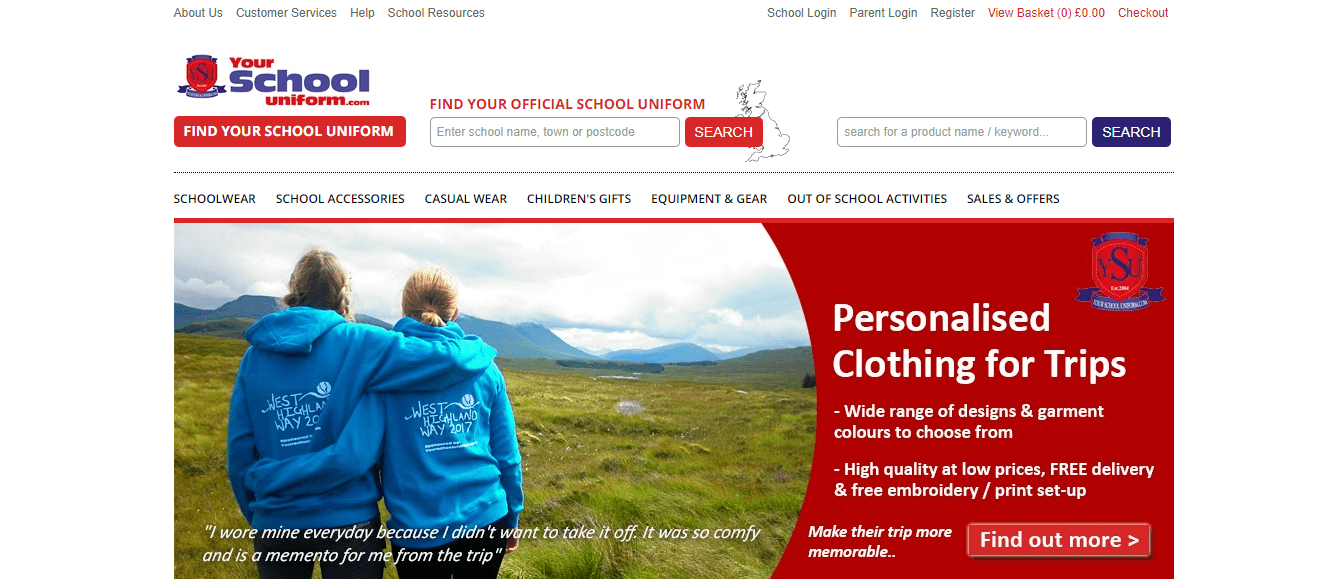Click the YSU crest on the banner
Viewport: 1344px width, 584px height.
tap(1119, 271)
